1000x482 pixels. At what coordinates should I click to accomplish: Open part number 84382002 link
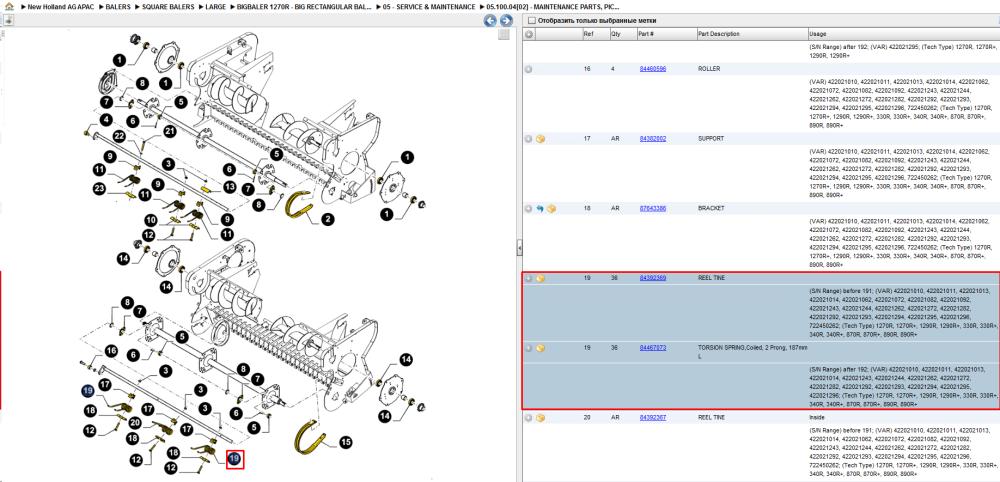click(652, 138)
